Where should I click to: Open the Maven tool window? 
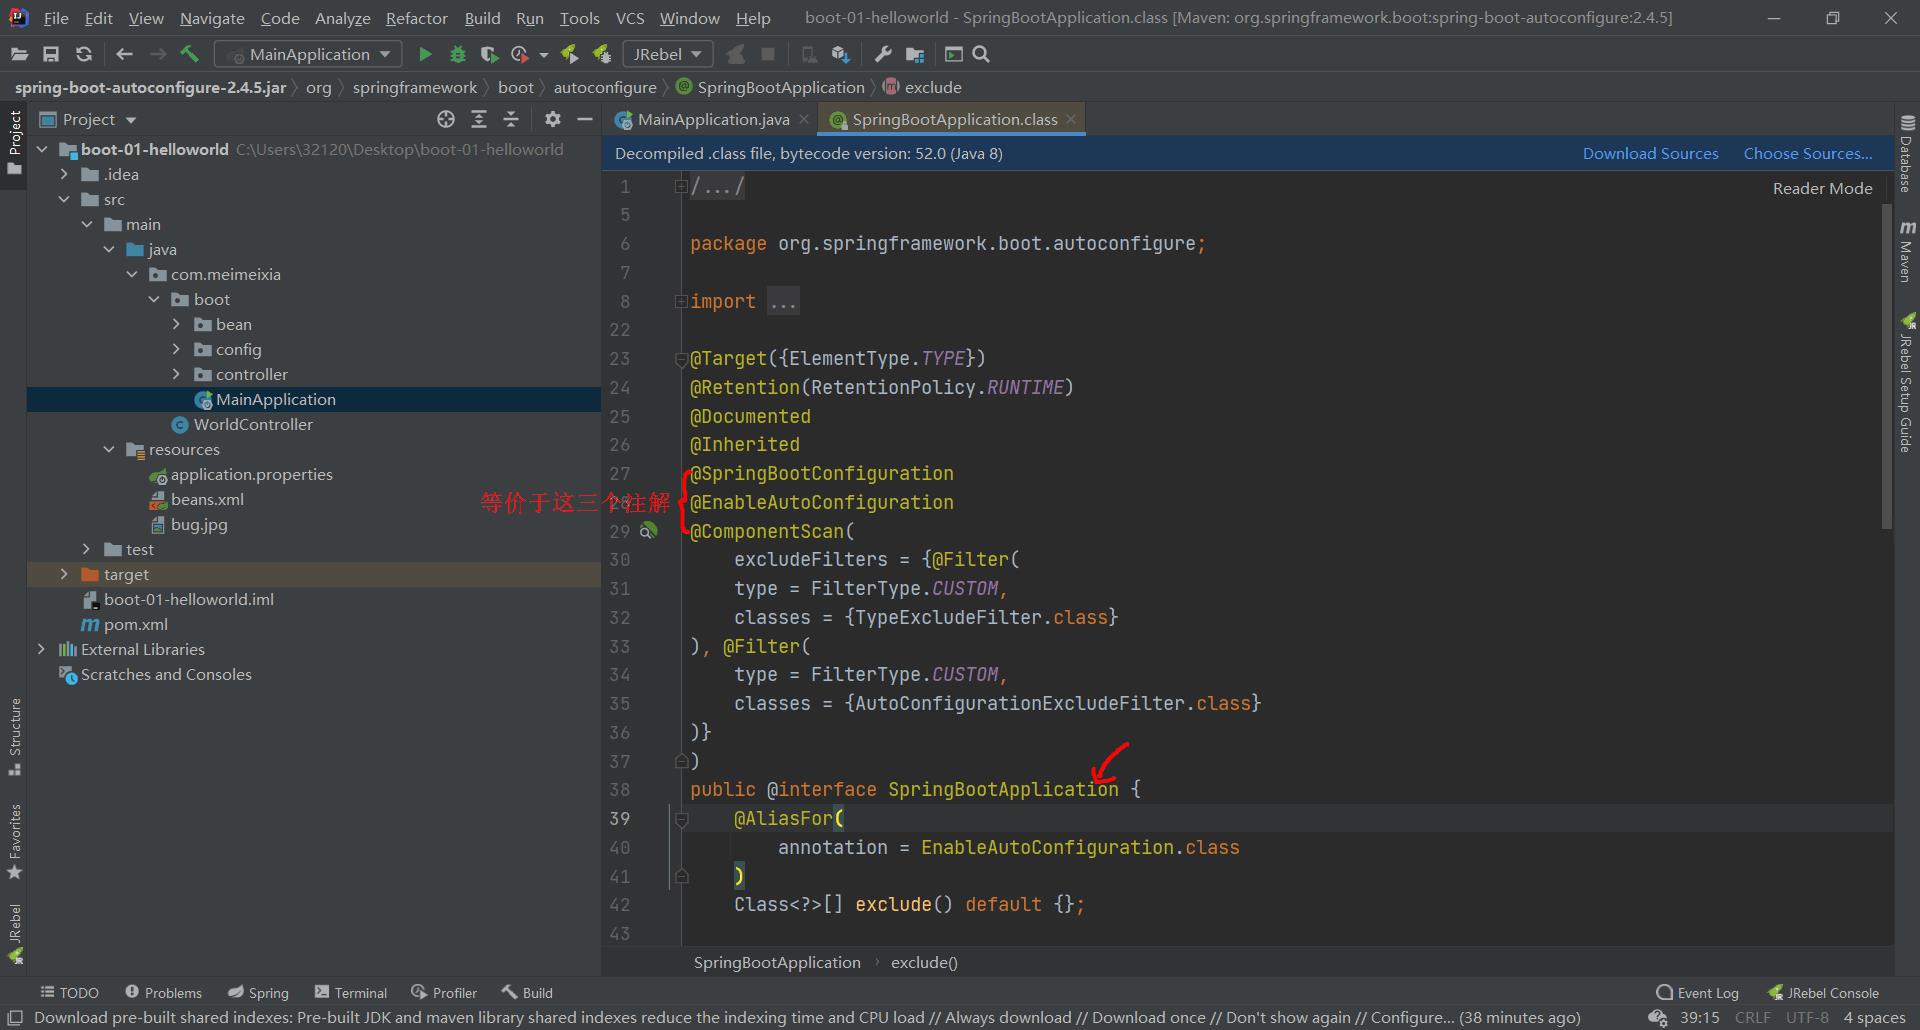(x=1907, y=251)
